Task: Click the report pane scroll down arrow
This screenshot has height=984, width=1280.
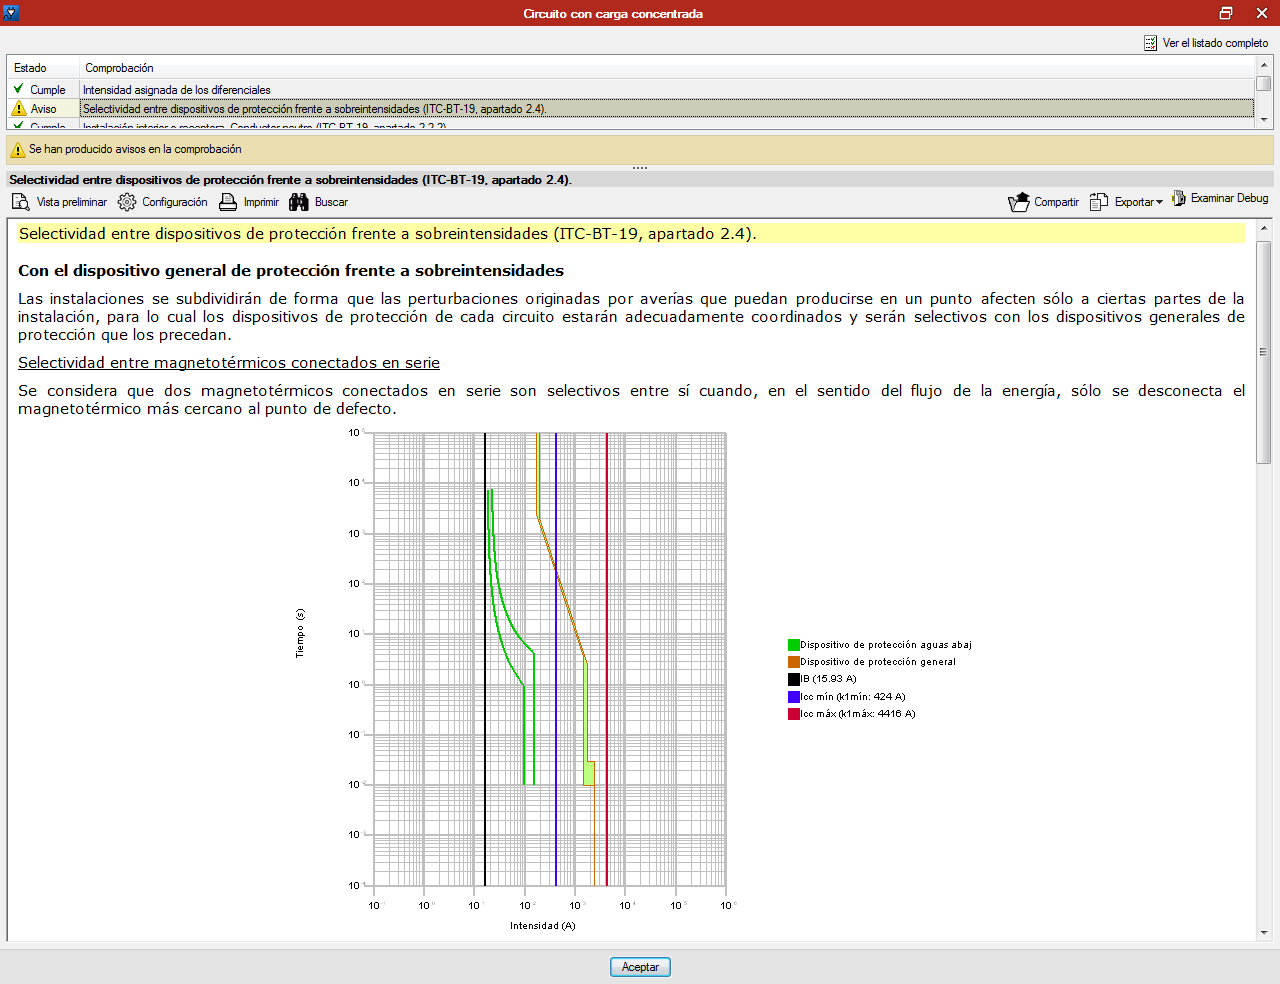Action: pyautogui.click(x=1264, y=932)
